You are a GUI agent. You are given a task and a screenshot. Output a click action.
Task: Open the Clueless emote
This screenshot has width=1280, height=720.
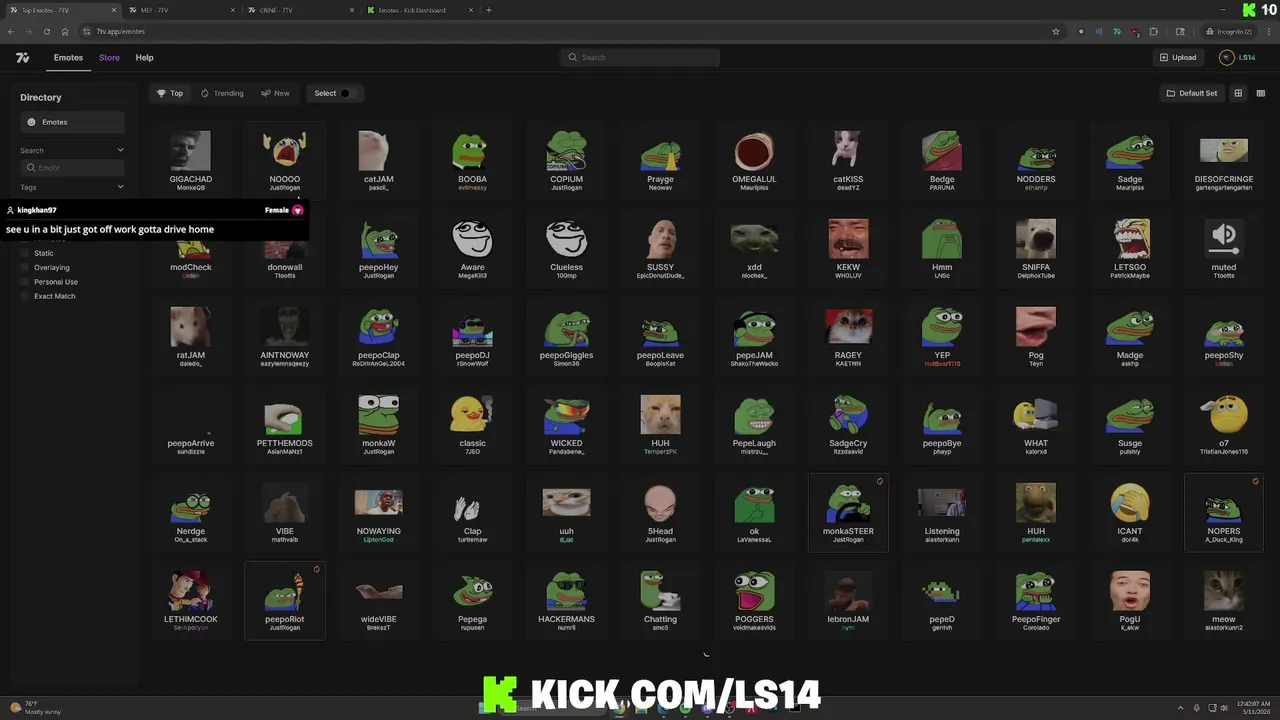coord(566,248)
